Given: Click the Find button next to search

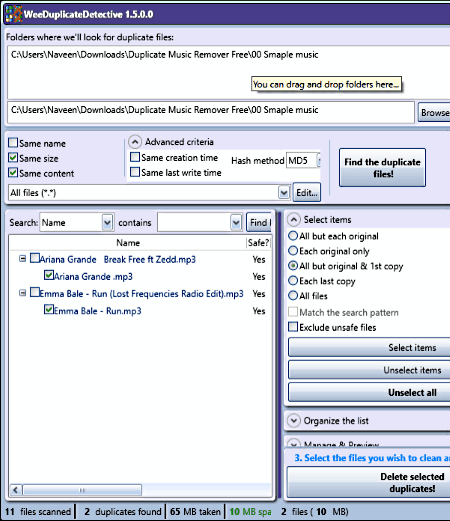Looking at the screenshot, I should pyautogui.click(x=259, y=222).
